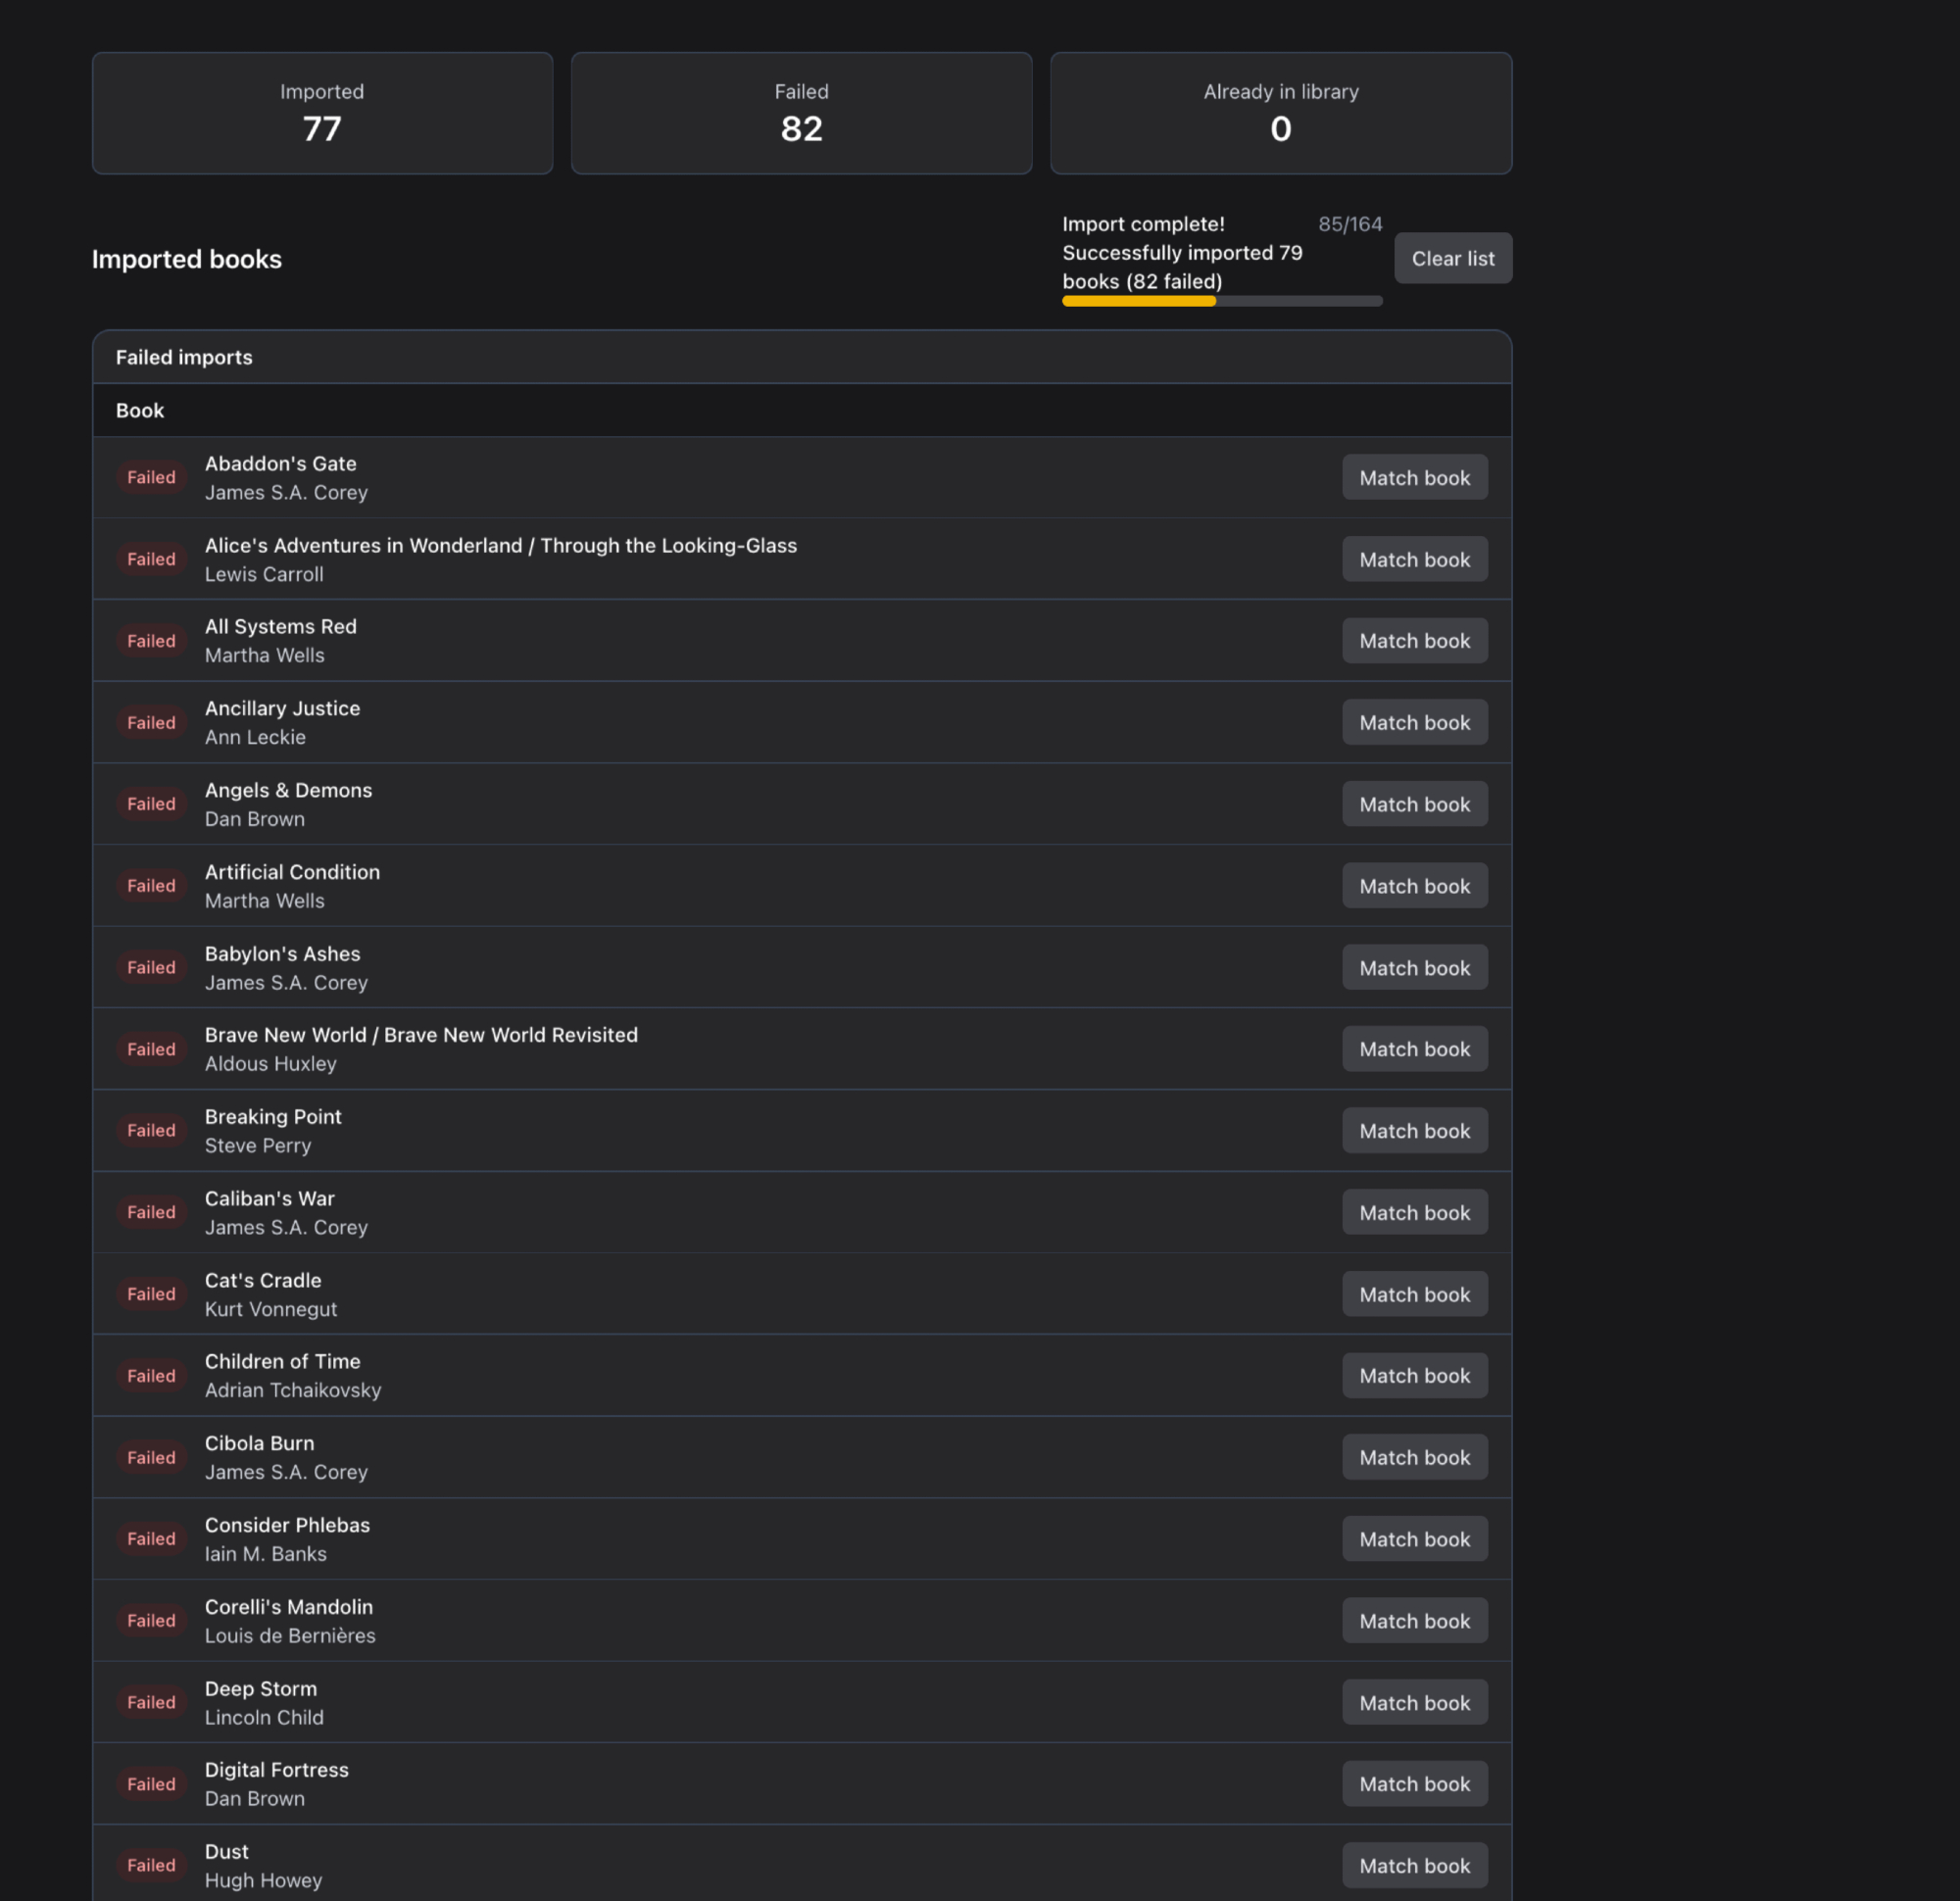Image resolution: width=1960 pixels, height=1901 pixels.
Task: Match the Brave New World book
Action: [x=1414, y=1048]
